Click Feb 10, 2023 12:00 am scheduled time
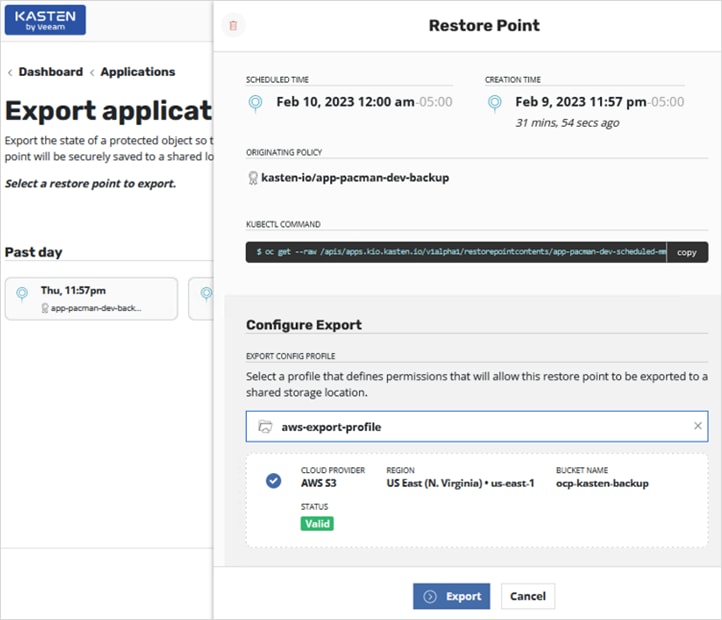722x620 pixels. (345, 102)
